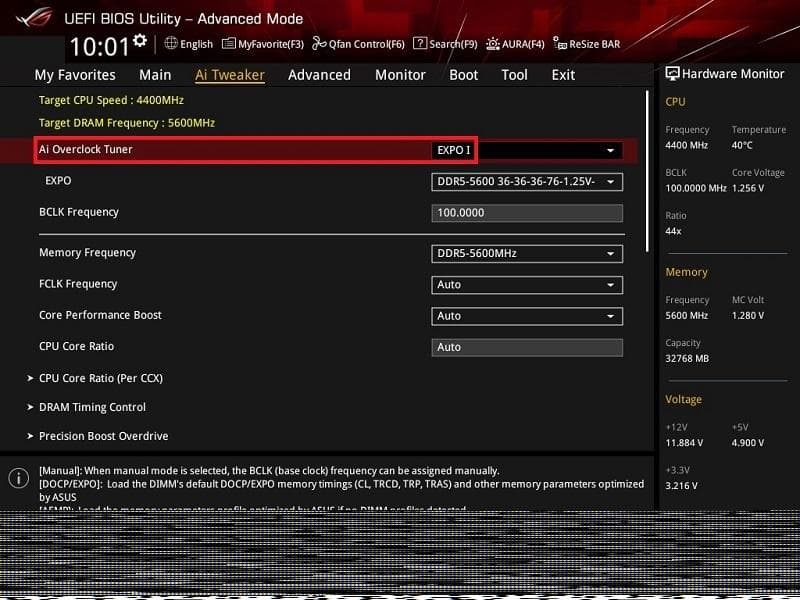Click the BCLK value 100.0000 MHz

(696, 188)
